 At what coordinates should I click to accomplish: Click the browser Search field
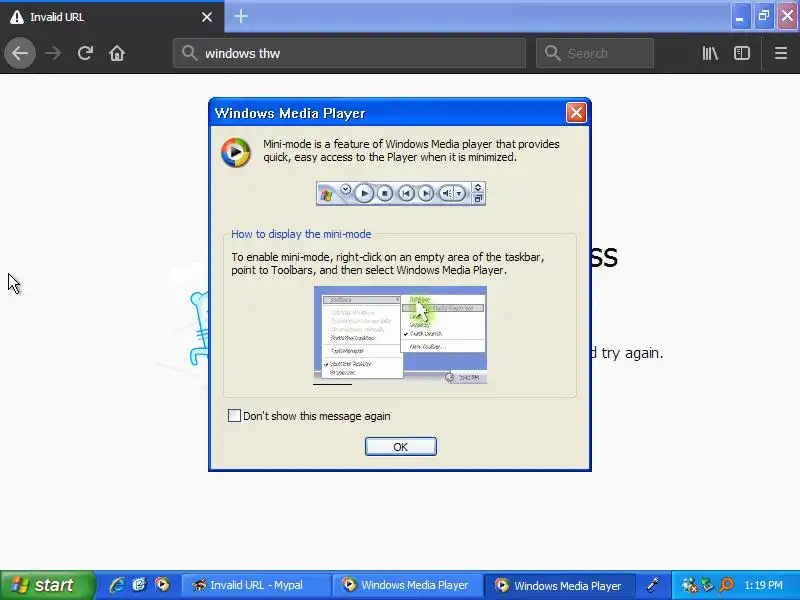tap(595, 53)
